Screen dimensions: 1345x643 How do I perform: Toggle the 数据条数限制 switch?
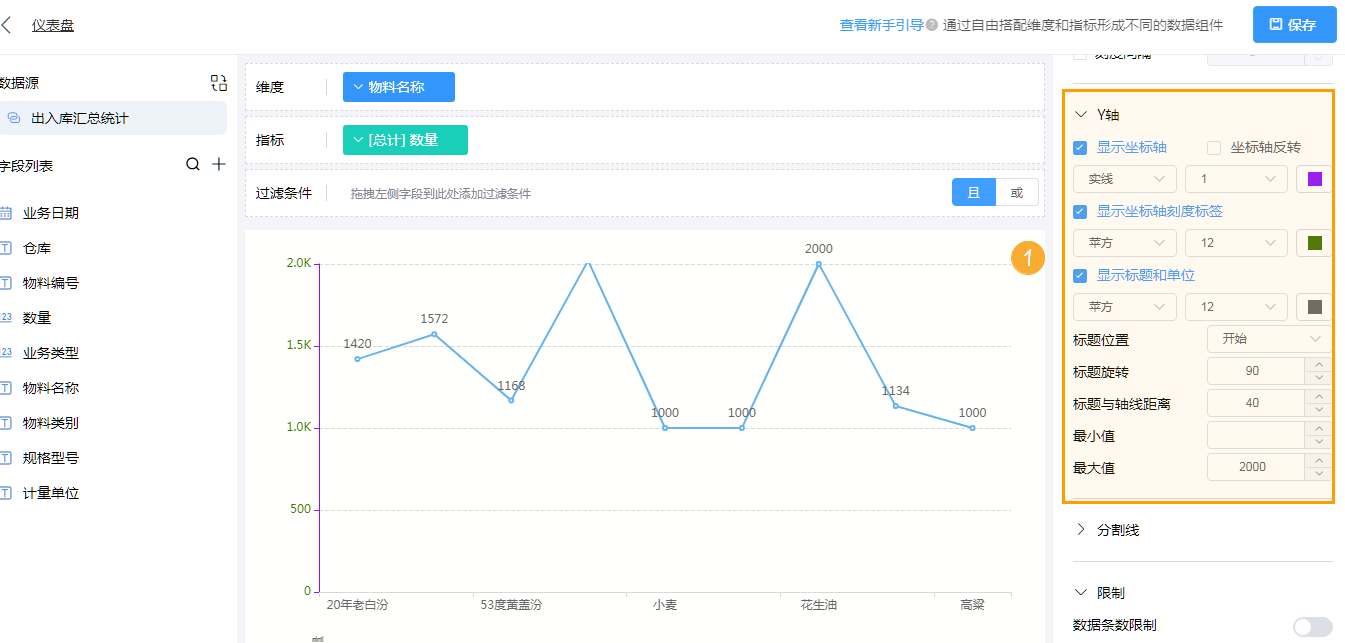click(1312, 626)
